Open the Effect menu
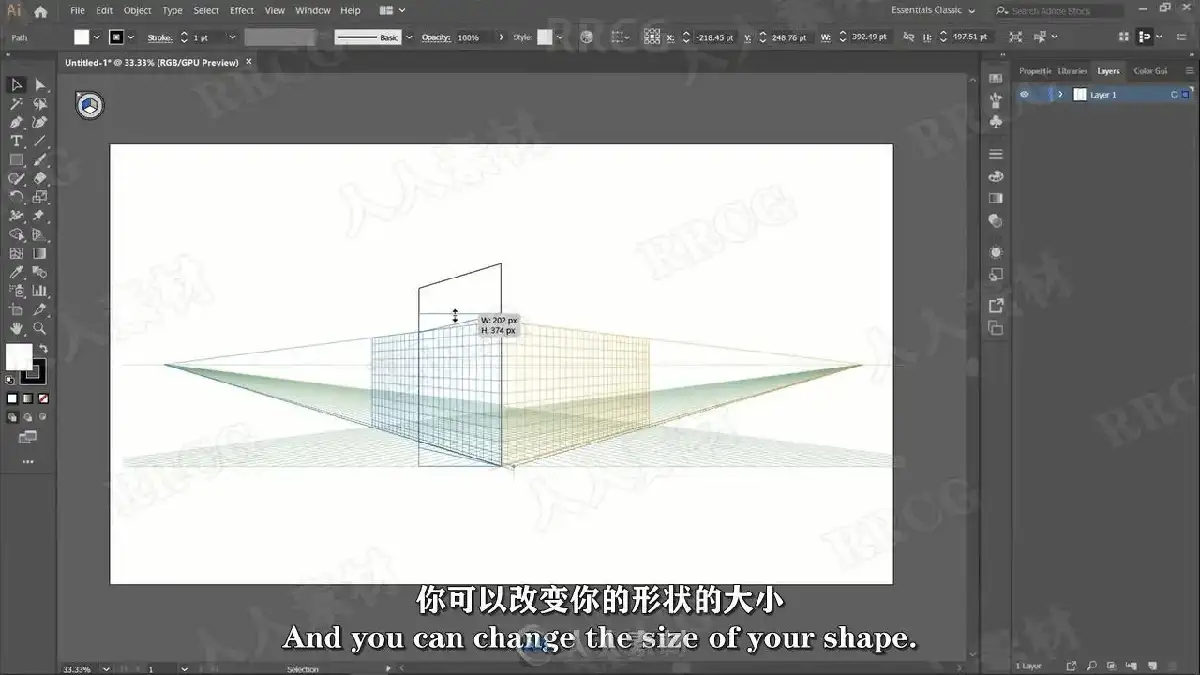 pos(242,10)
